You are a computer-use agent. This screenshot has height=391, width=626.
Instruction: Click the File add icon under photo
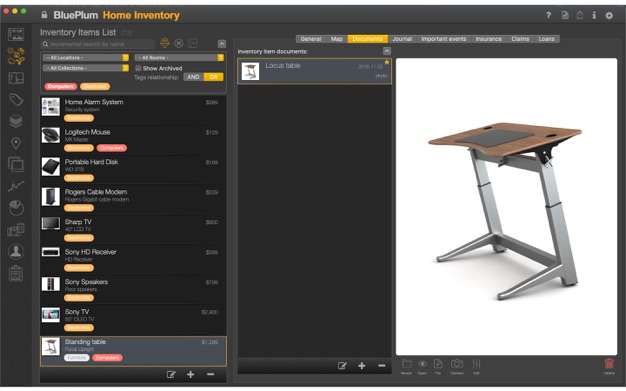click(x=438, y=366)
